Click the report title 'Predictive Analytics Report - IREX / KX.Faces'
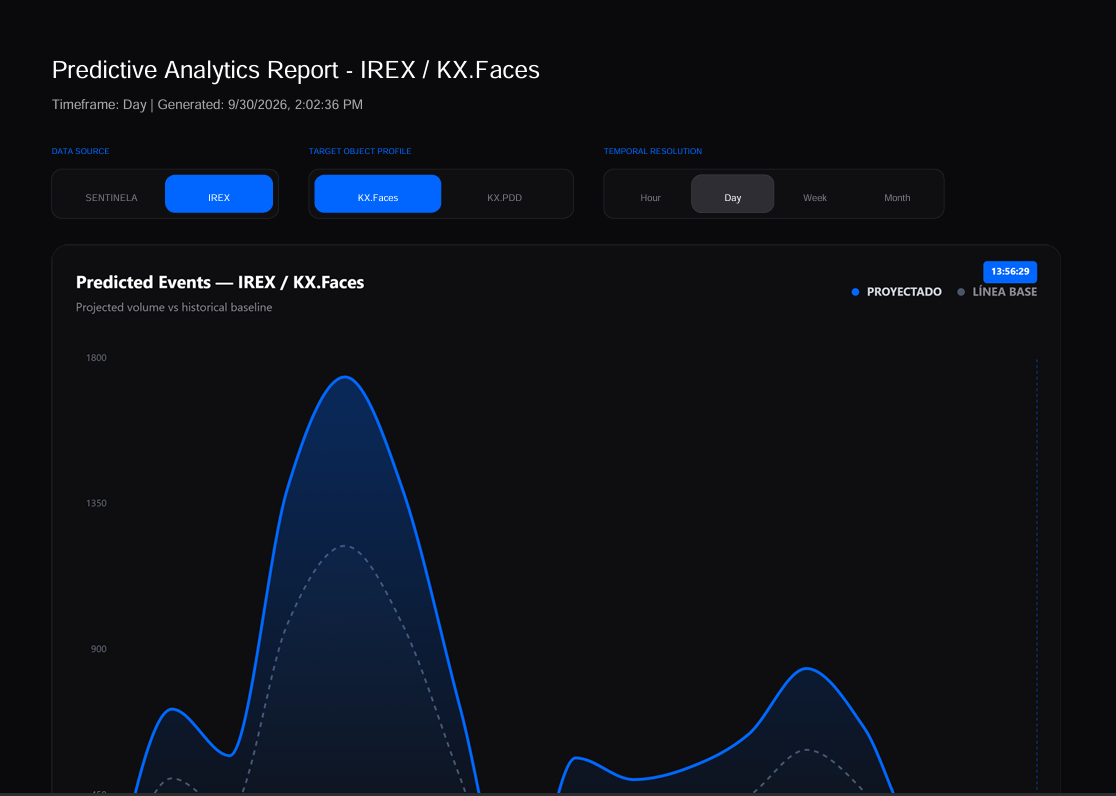1116x796 pixels. pos(295,70)
